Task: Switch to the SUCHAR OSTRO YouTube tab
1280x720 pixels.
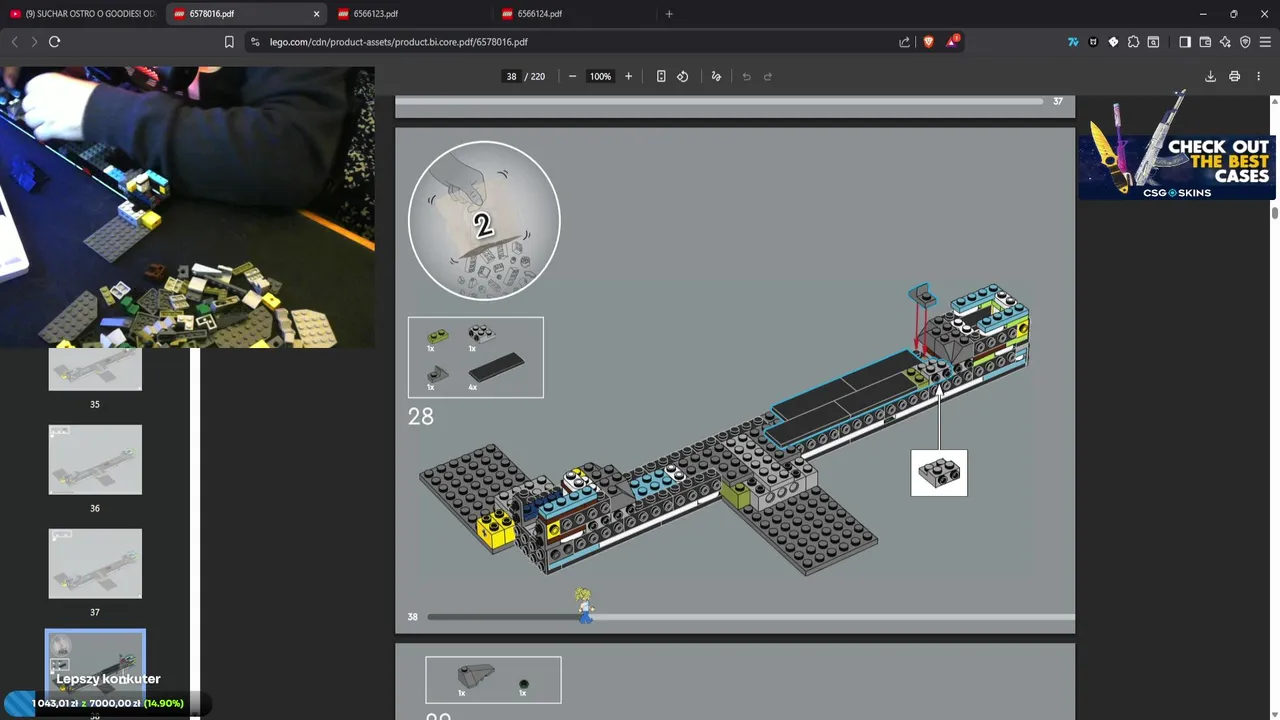Action: pyautogui.click(x=82, y=14)
